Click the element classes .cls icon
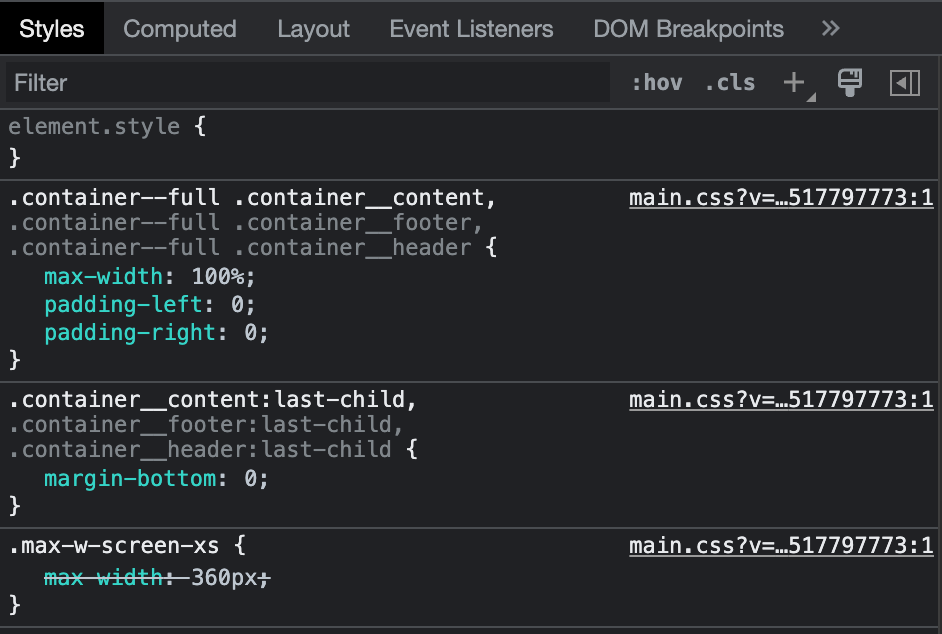The image size is (942, 634). tap(729, 82)
